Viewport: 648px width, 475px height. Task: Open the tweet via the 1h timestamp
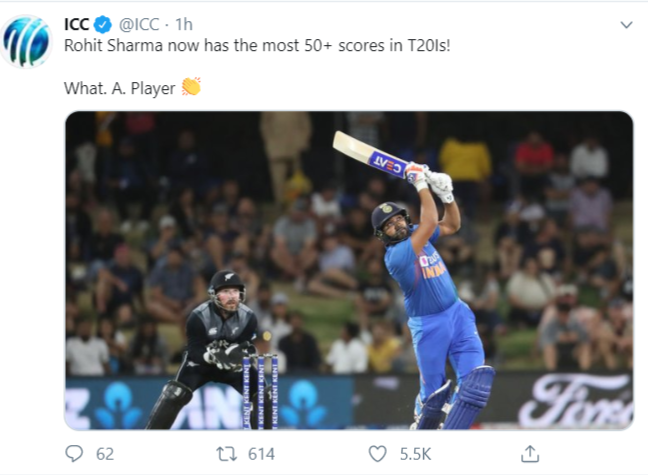tap(184, 25)
